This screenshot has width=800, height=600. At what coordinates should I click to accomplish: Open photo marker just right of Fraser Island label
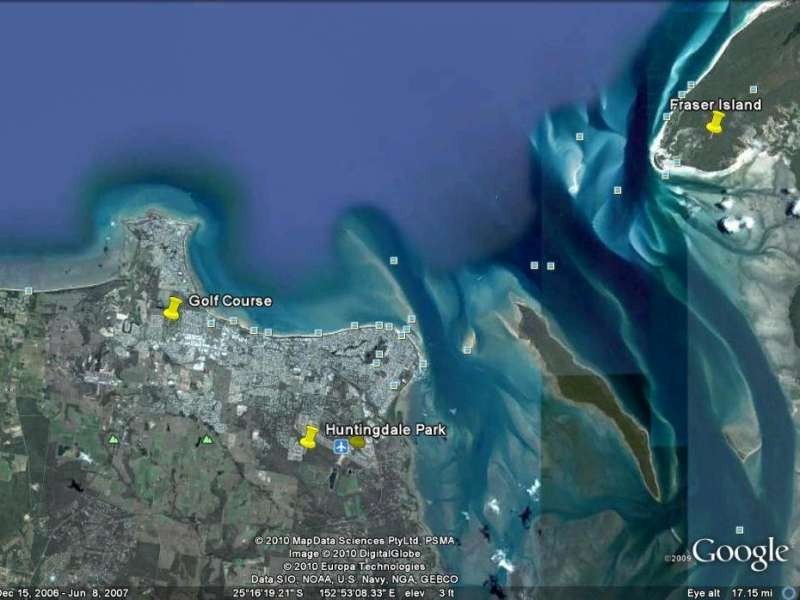point(755,89)
